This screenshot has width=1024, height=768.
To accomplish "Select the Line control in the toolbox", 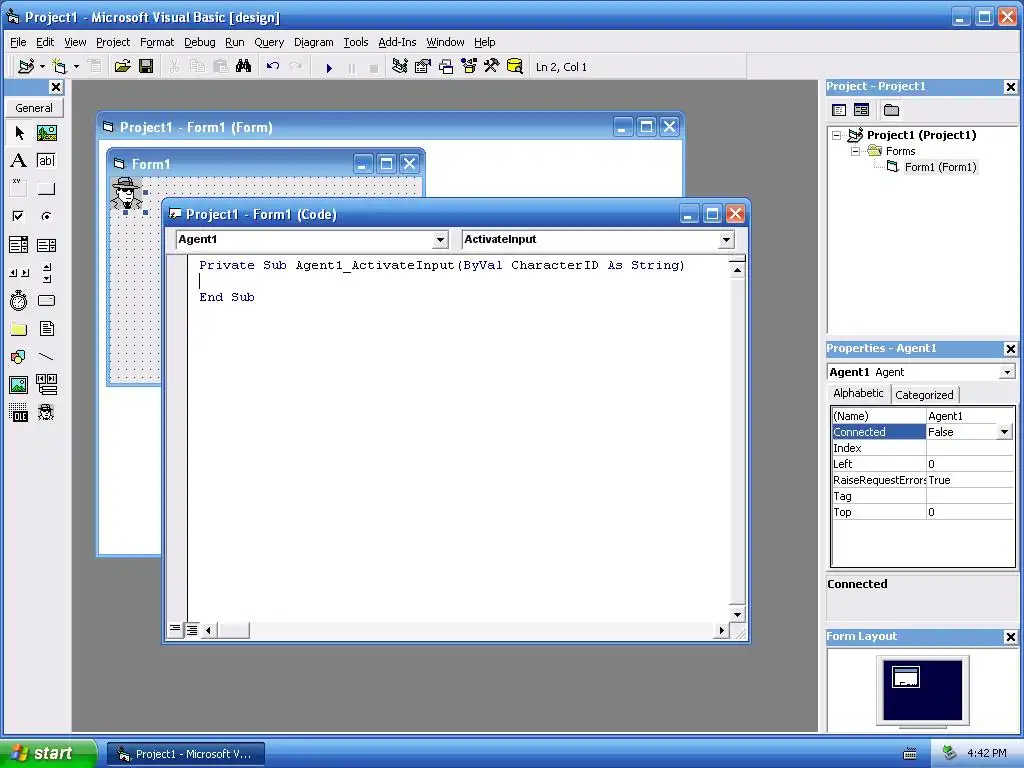I will 46,357.
